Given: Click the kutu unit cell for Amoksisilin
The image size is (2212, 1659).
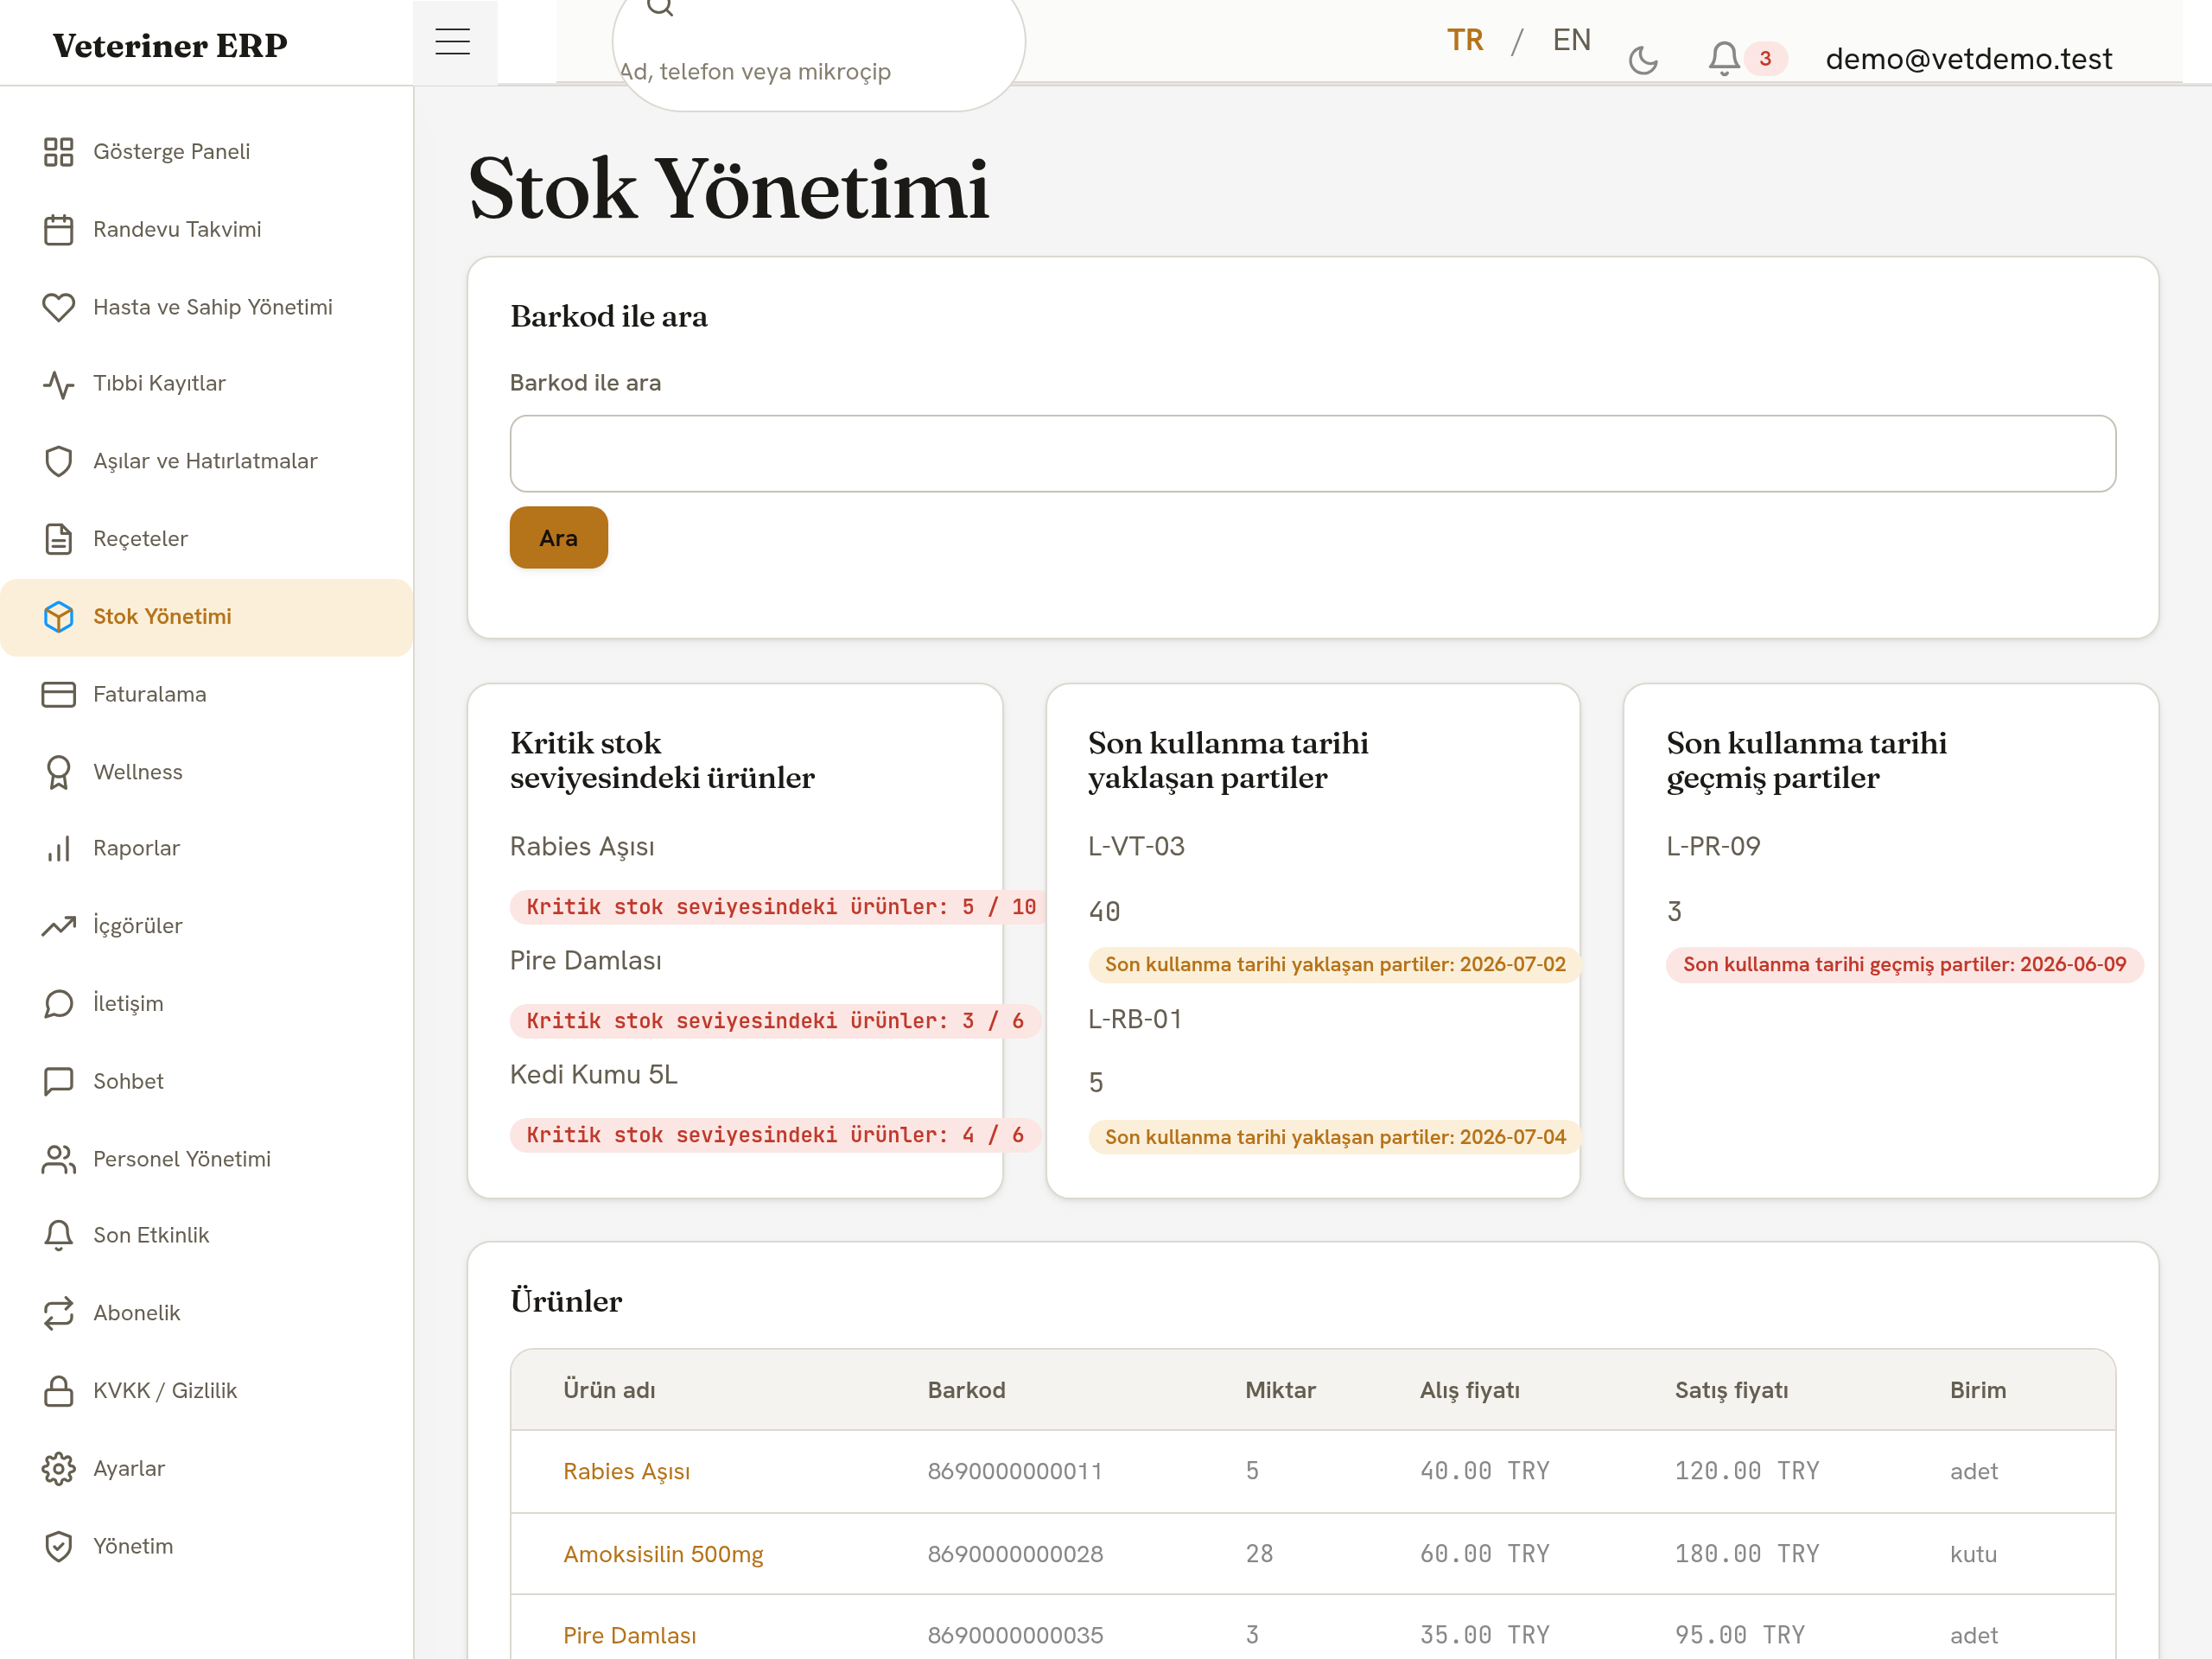Looking at the screenshot, I should (x=1973, y=1554).
